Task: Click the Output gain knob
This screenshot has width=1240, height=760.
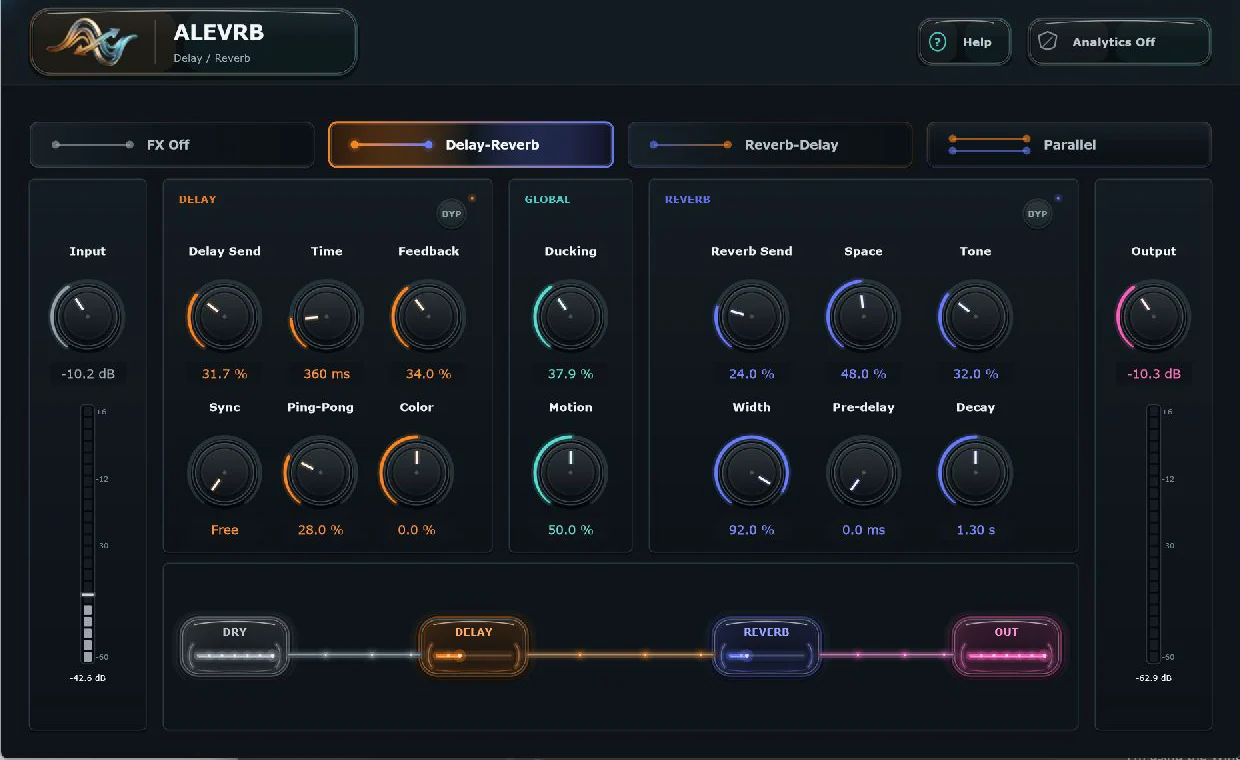Action: (1153, 316)
